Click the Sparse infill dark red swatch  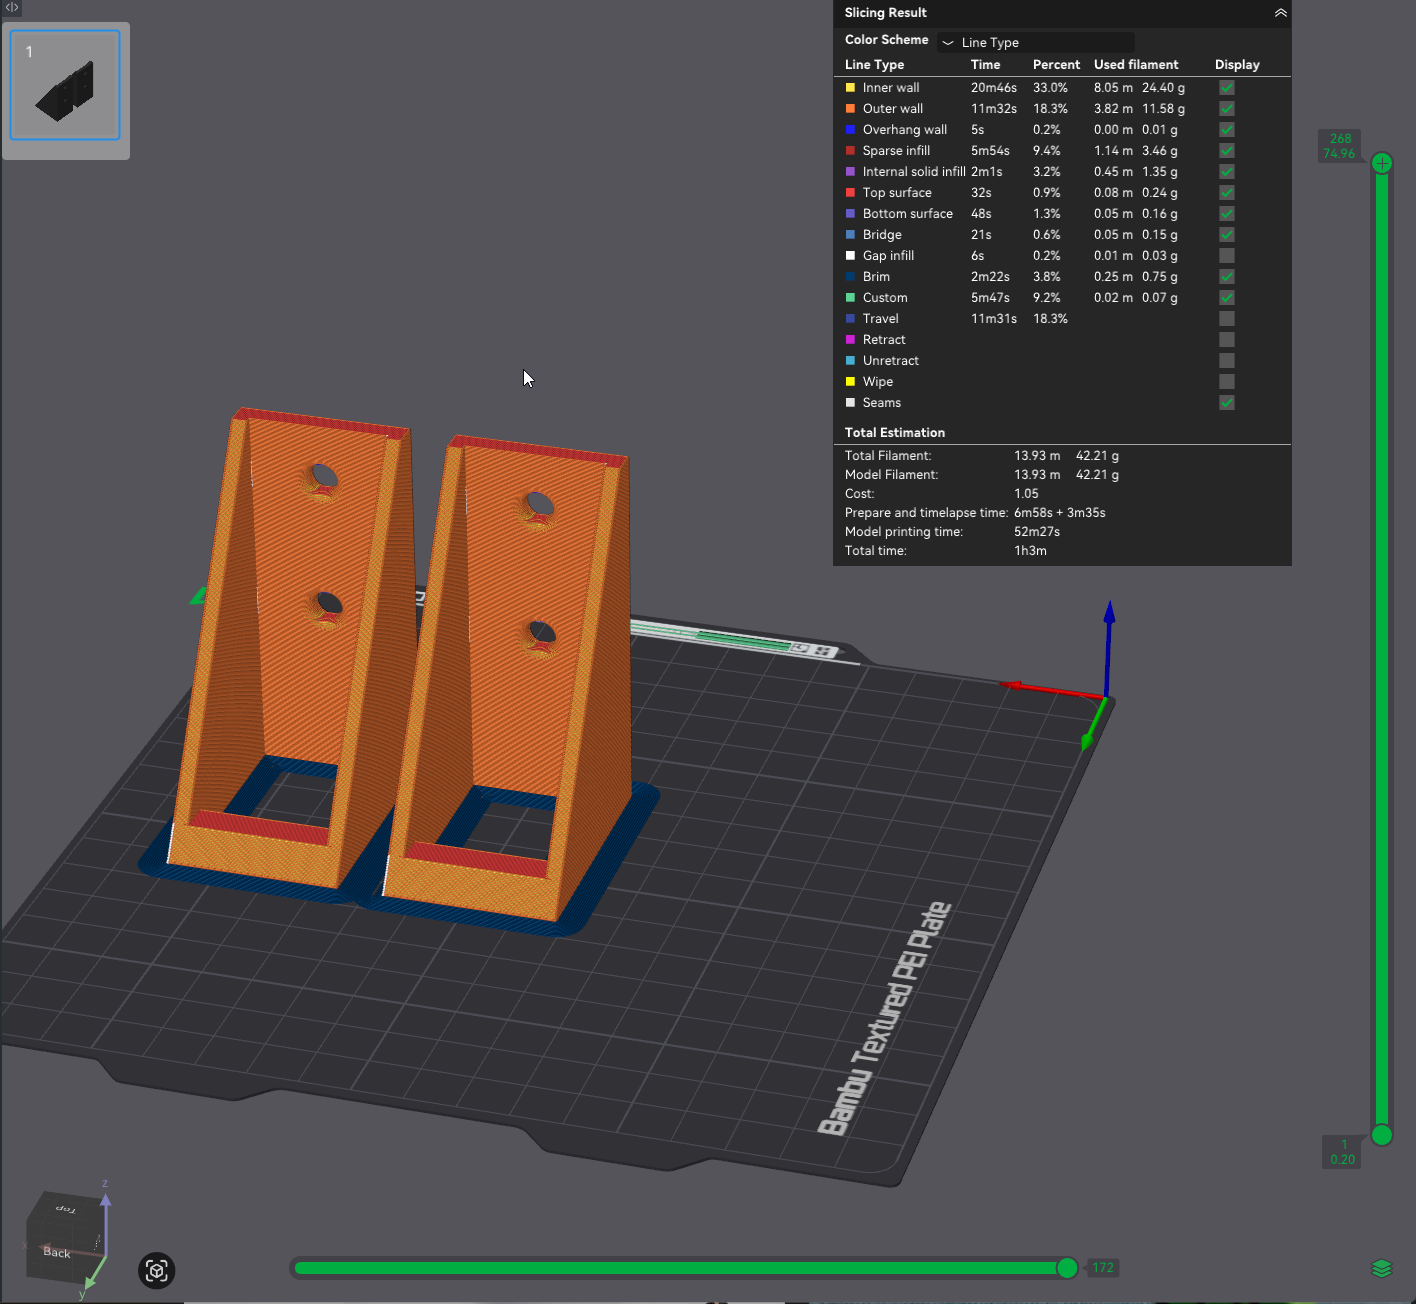pos(850,151)
